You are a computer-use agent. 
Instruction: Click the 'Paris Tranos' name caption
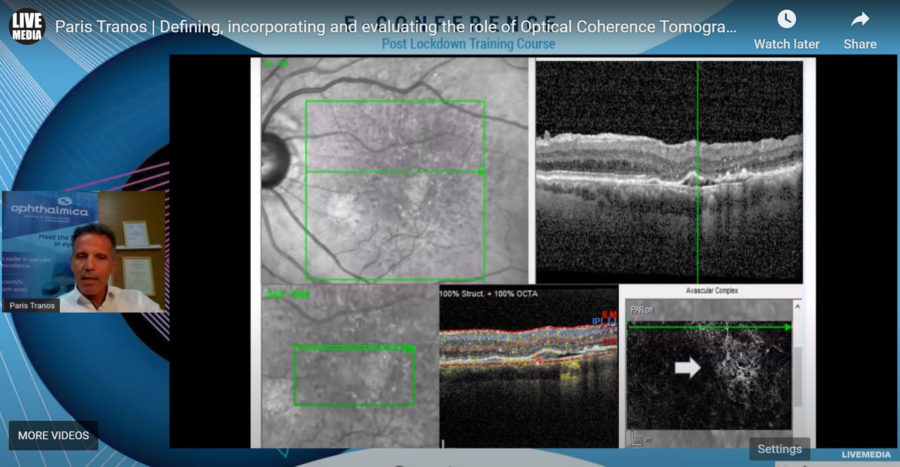point(32,306)
